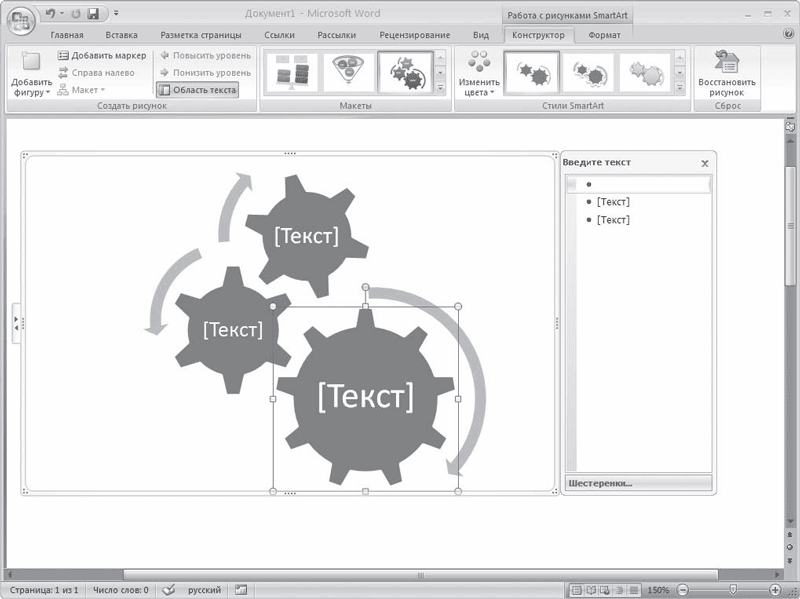The height and width of the screenshot is (599, 800).
Task: Click the Восстановить рисунок reset icon
Action: (x=727, y=62)
